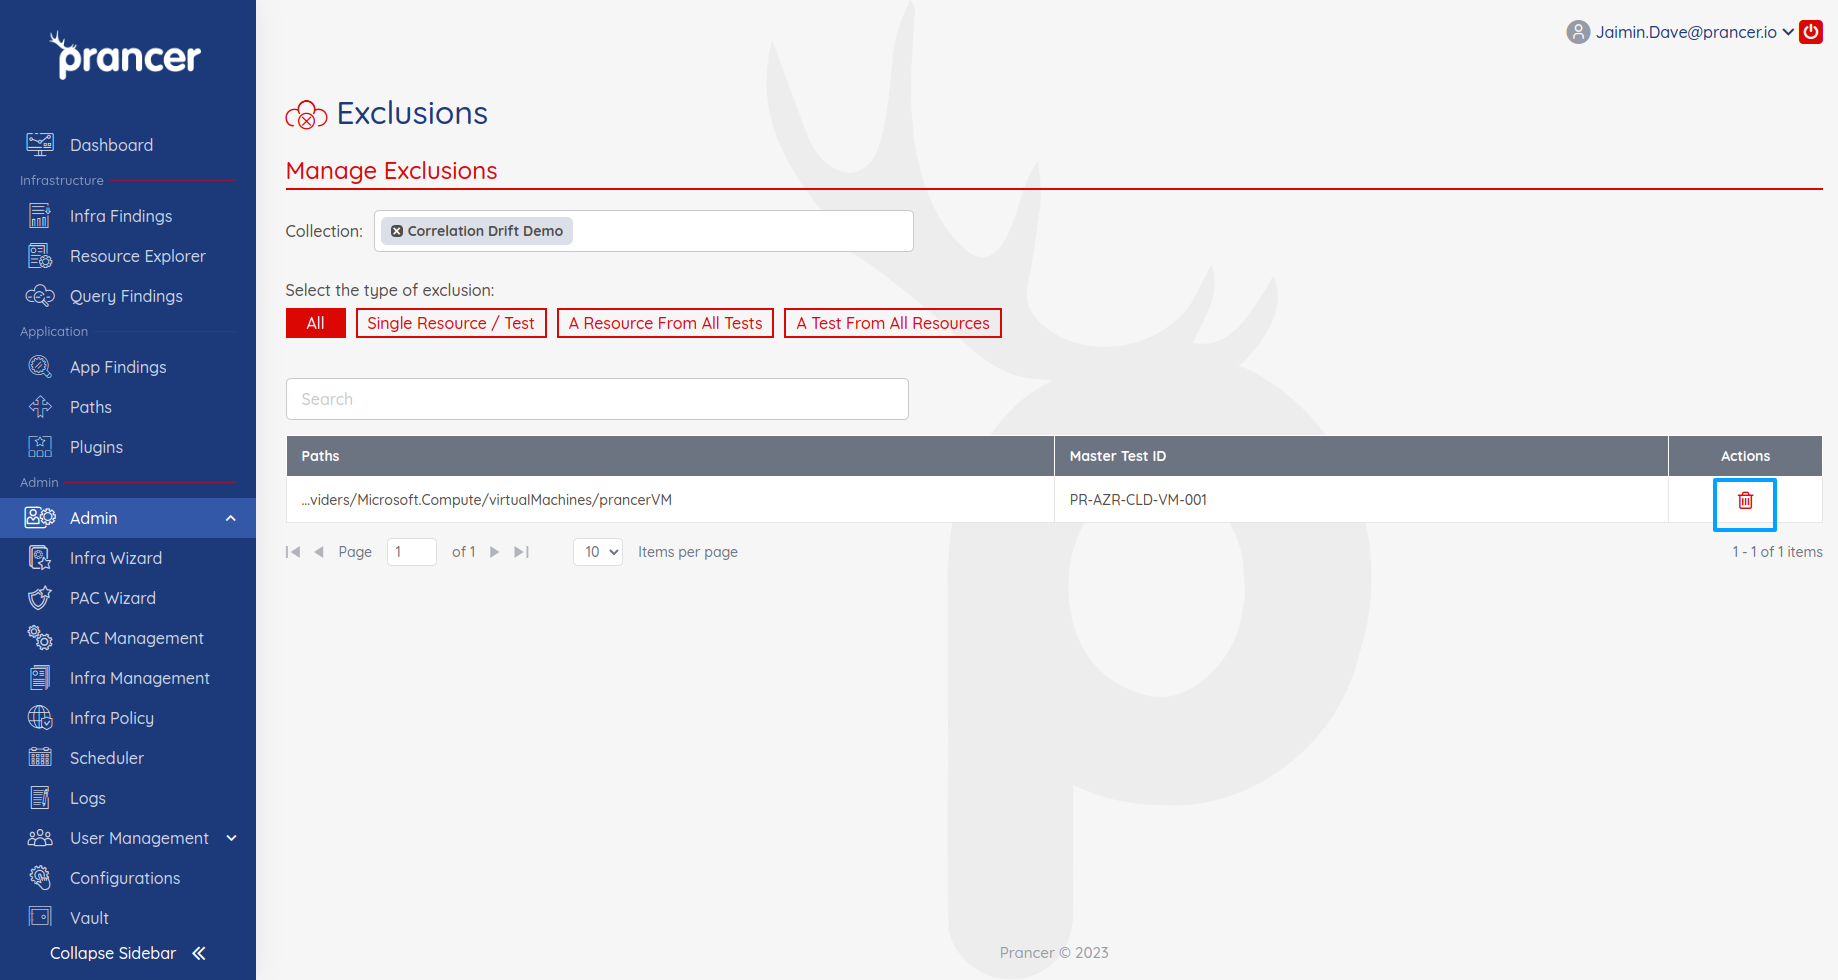The image size is (1838, 980).
Task: Select the All exclusion type filter
Action: coord(316,323)
